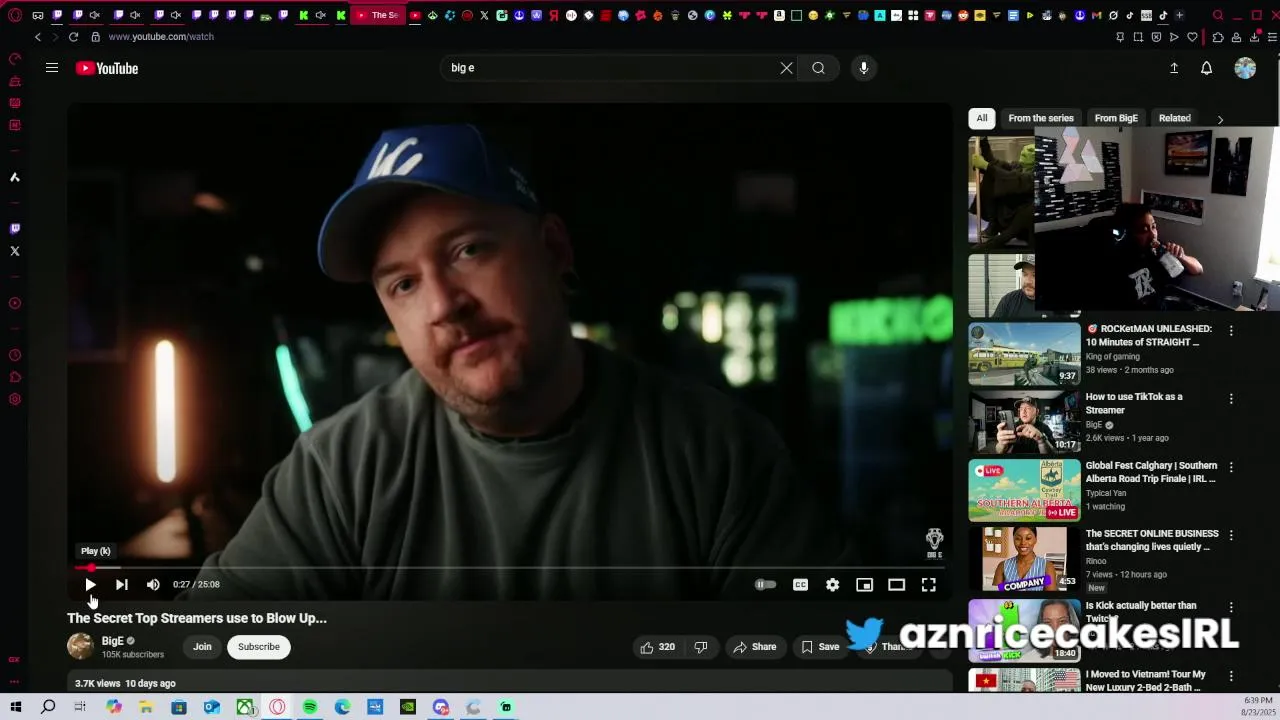1280x720 pixels.
Task: Open the browser extensions cube icon
Action: (x=1217, y=37)
